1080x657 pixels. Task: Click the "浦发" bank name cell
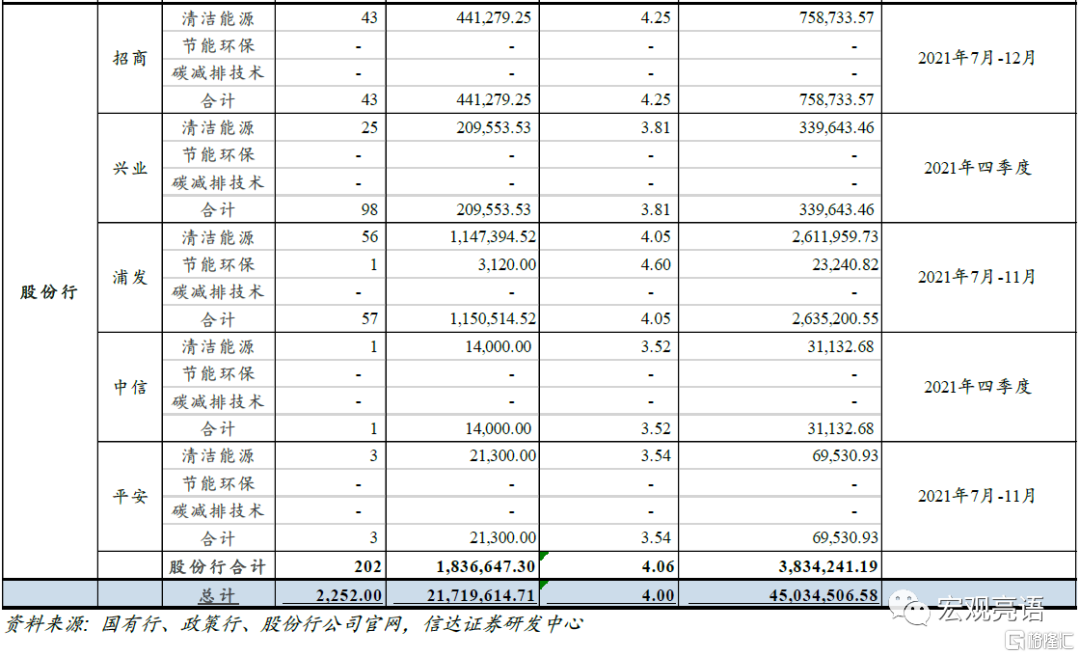point(130,278)
